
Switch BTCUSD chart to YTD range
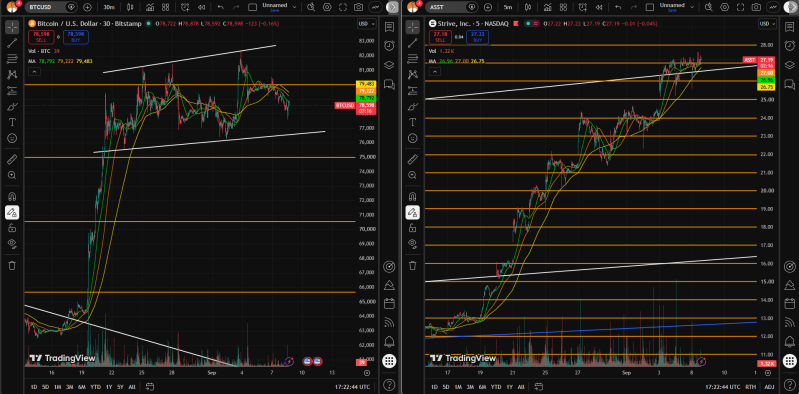click(x=95, y=386)
